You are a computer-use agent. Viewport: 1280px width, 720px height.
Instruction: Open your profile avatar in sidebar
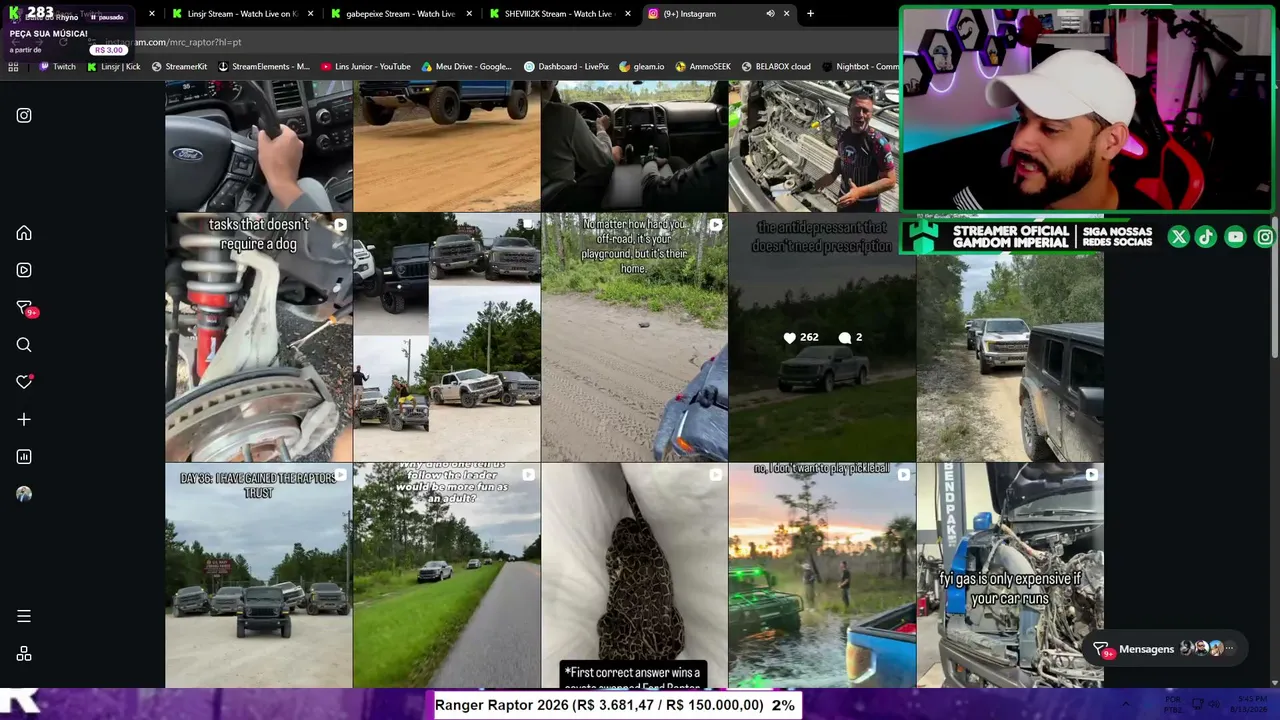click(24, 494)
